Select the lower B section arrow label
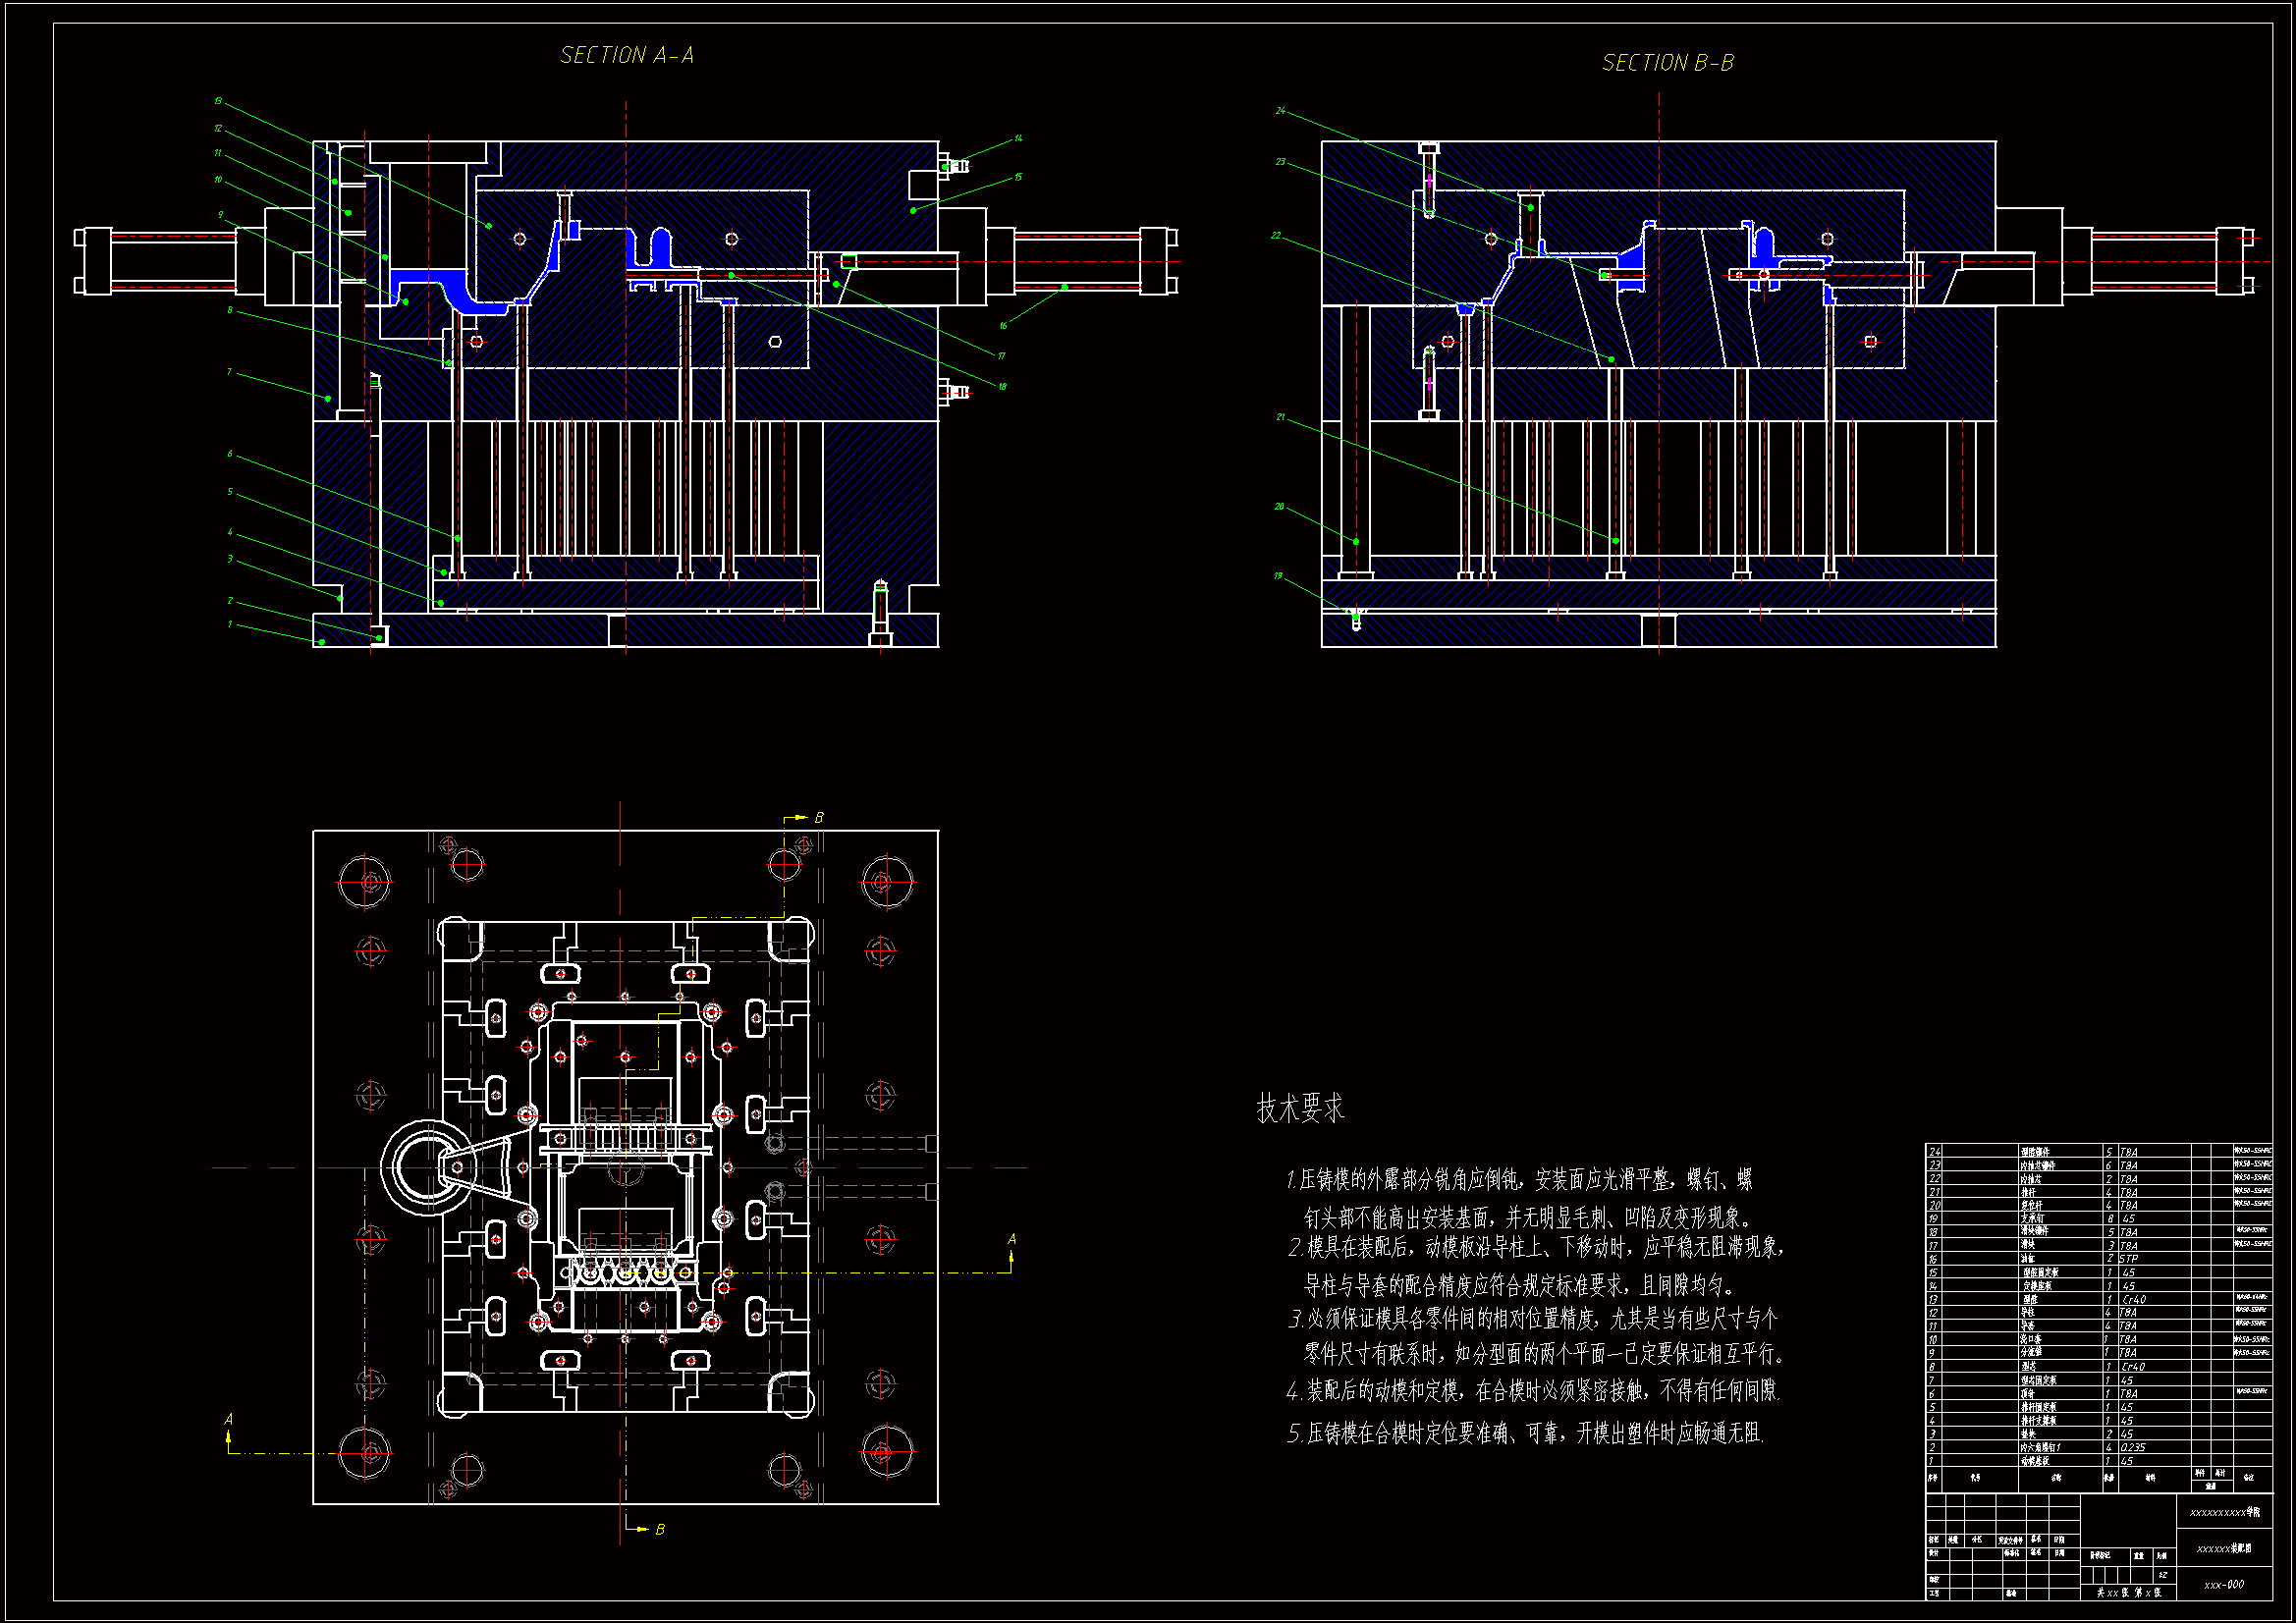This screenshot has width=2296, height=1623. point(659,1529)
